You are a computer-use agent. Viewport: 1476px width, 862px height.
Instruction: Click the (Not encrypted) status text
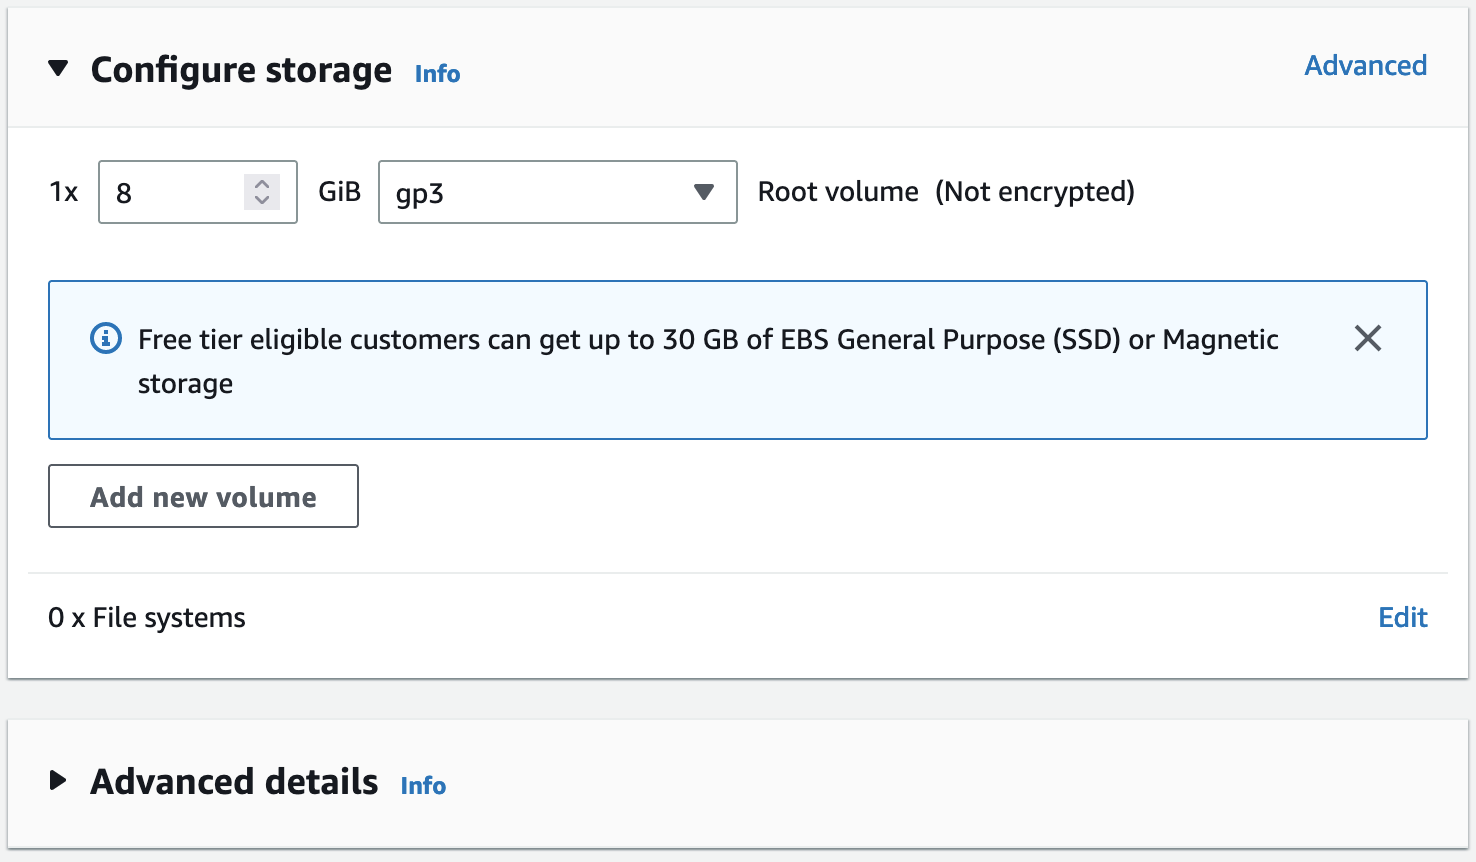pyautogui.click(x=1034, y=192)
